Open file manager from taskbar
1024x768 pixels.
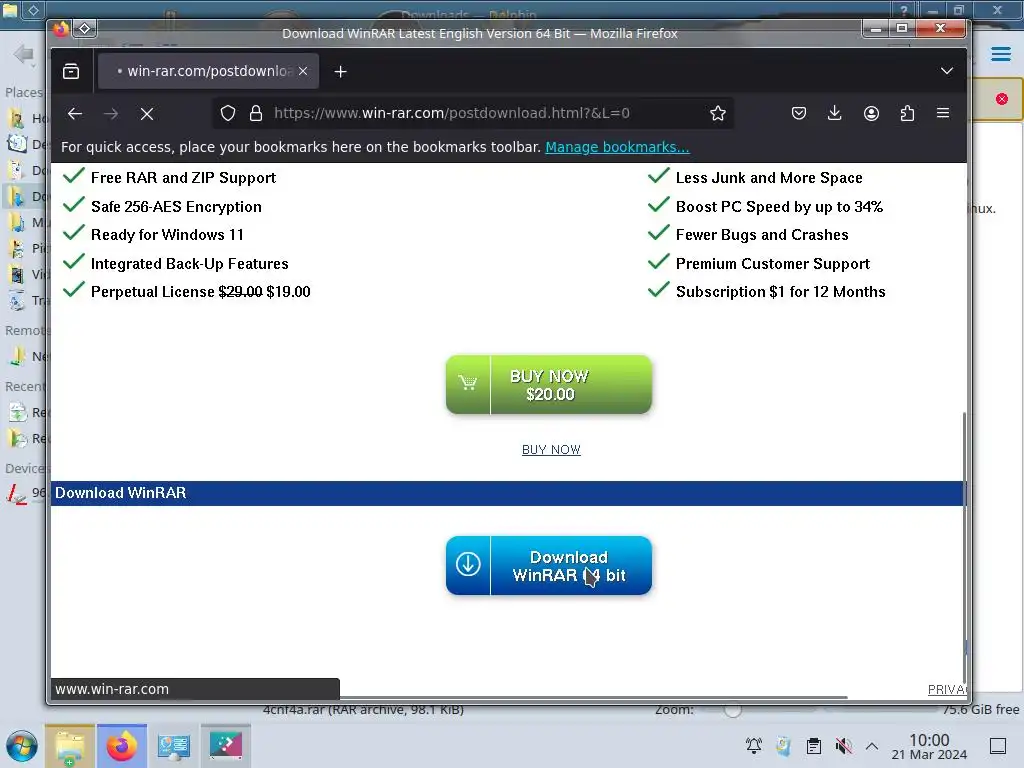coord(70,746)
